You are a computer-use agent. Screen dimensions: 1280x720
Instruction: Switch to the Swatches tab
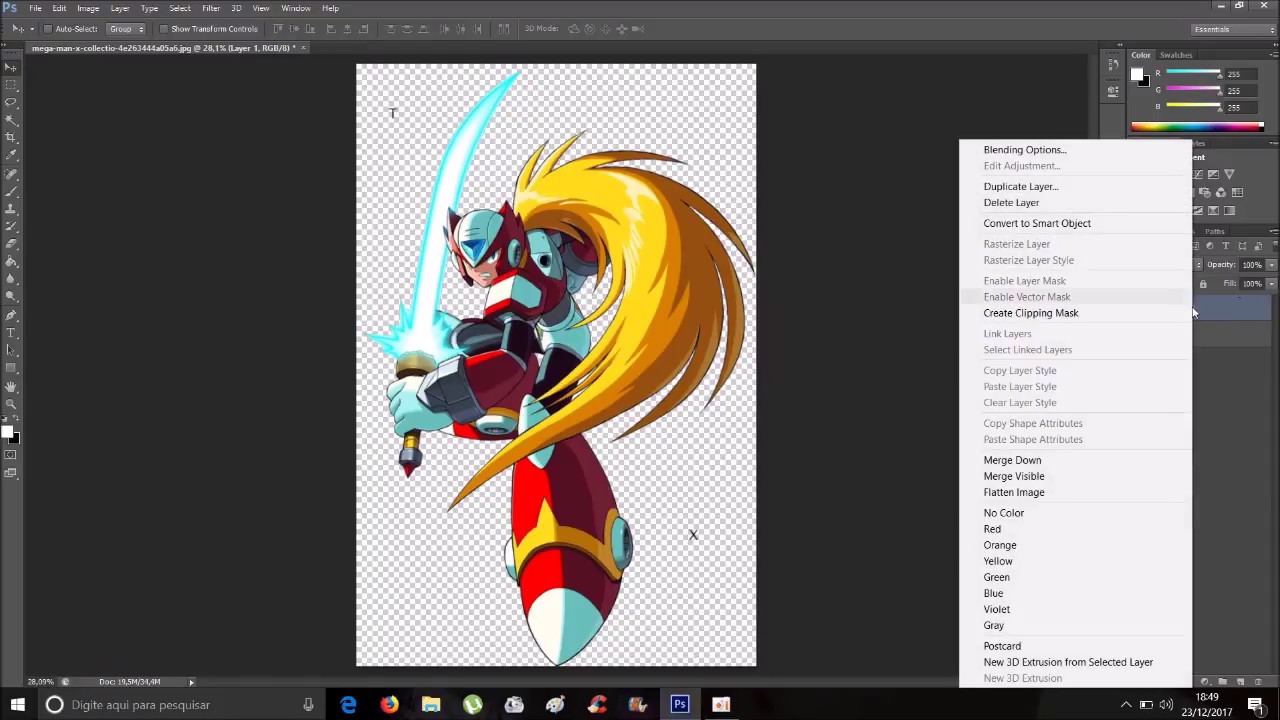point(1176,55)
